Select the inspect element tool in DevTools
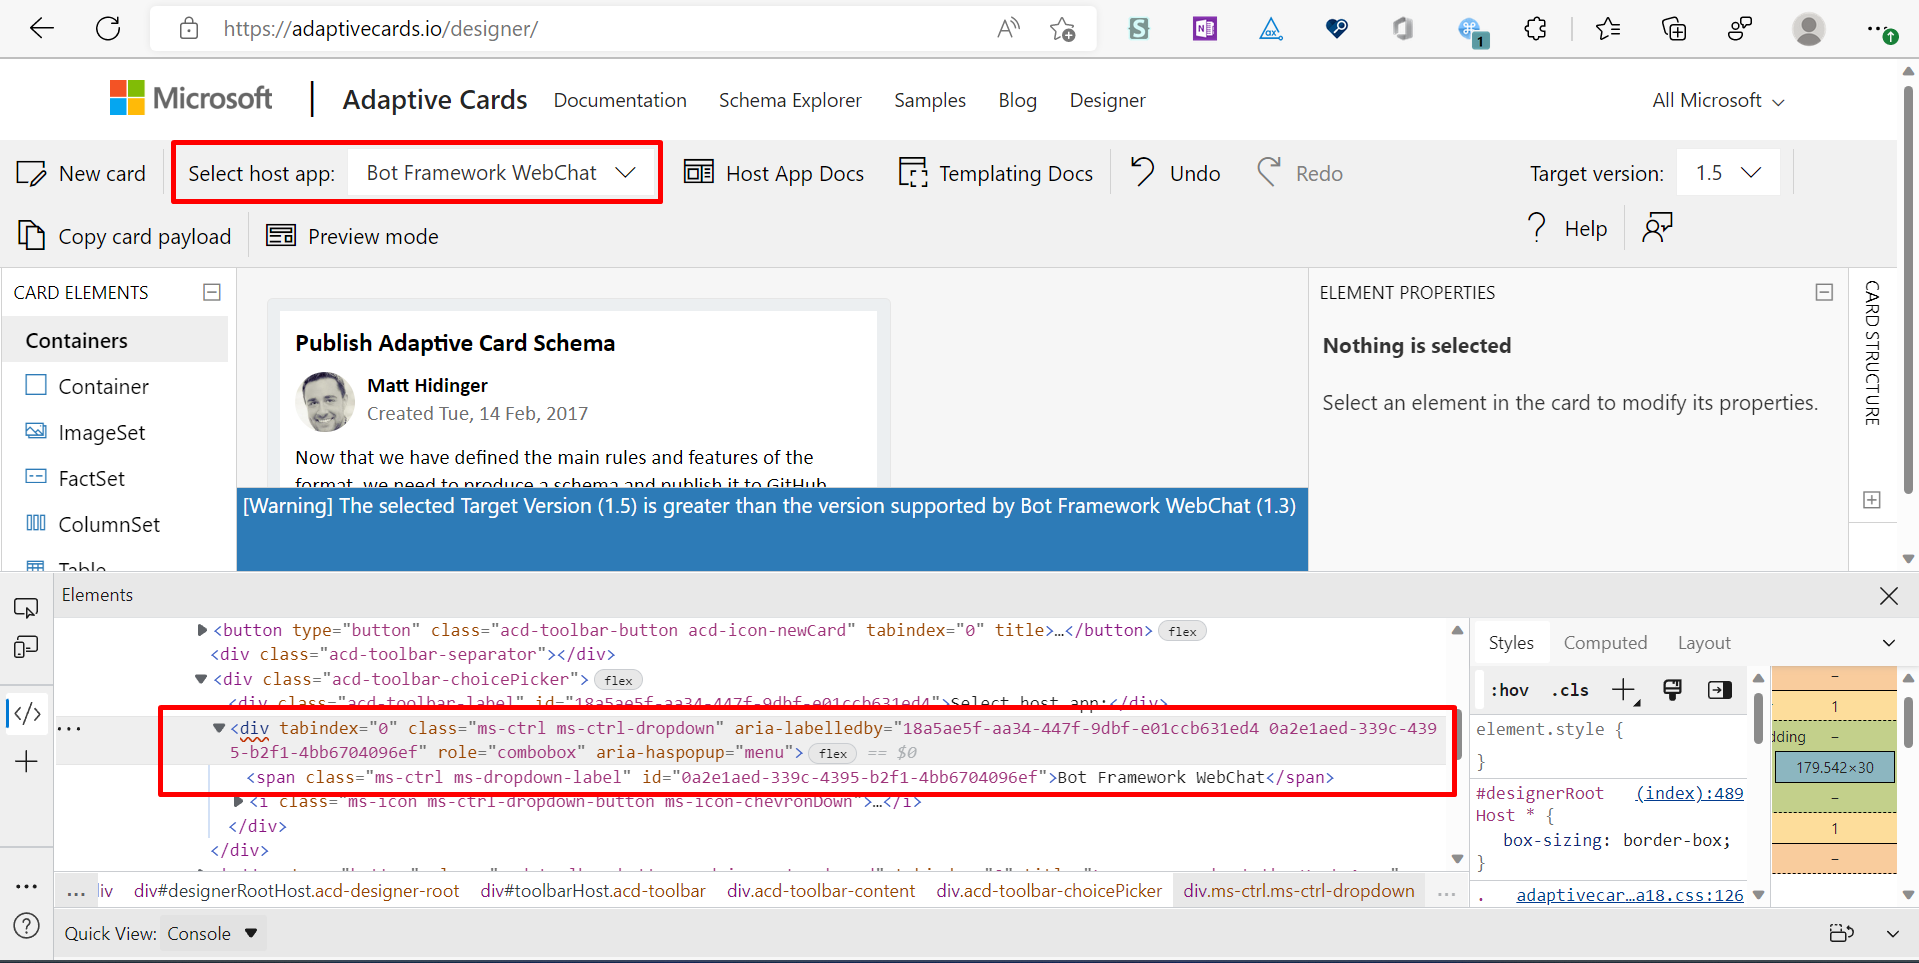This screenshot has height=963, width=1919. tap(26, 607)
